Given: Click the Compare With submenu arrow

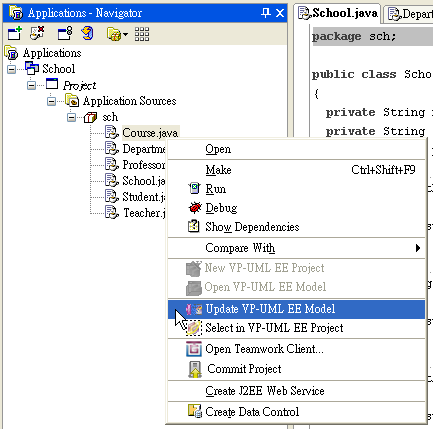Looking at the screenshot, I should (x=418, y=248).
